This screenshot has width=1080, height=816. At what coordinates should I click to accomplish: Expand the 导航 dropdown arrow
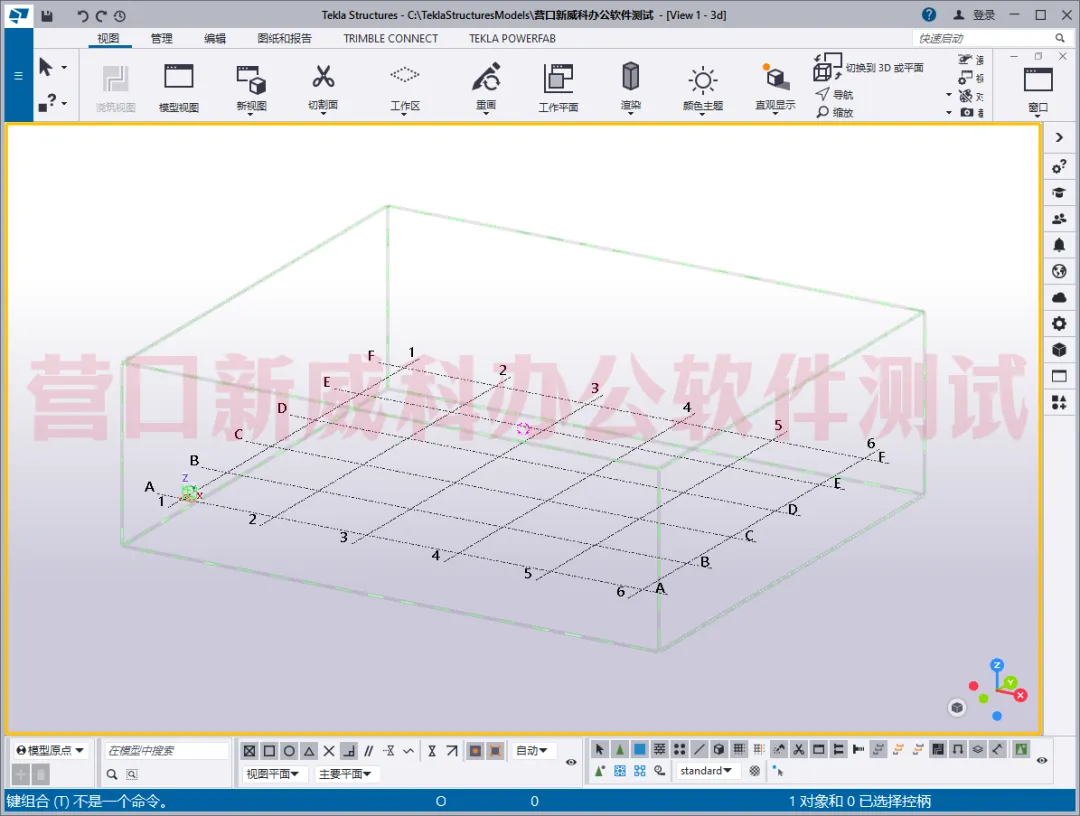[948, 94]
